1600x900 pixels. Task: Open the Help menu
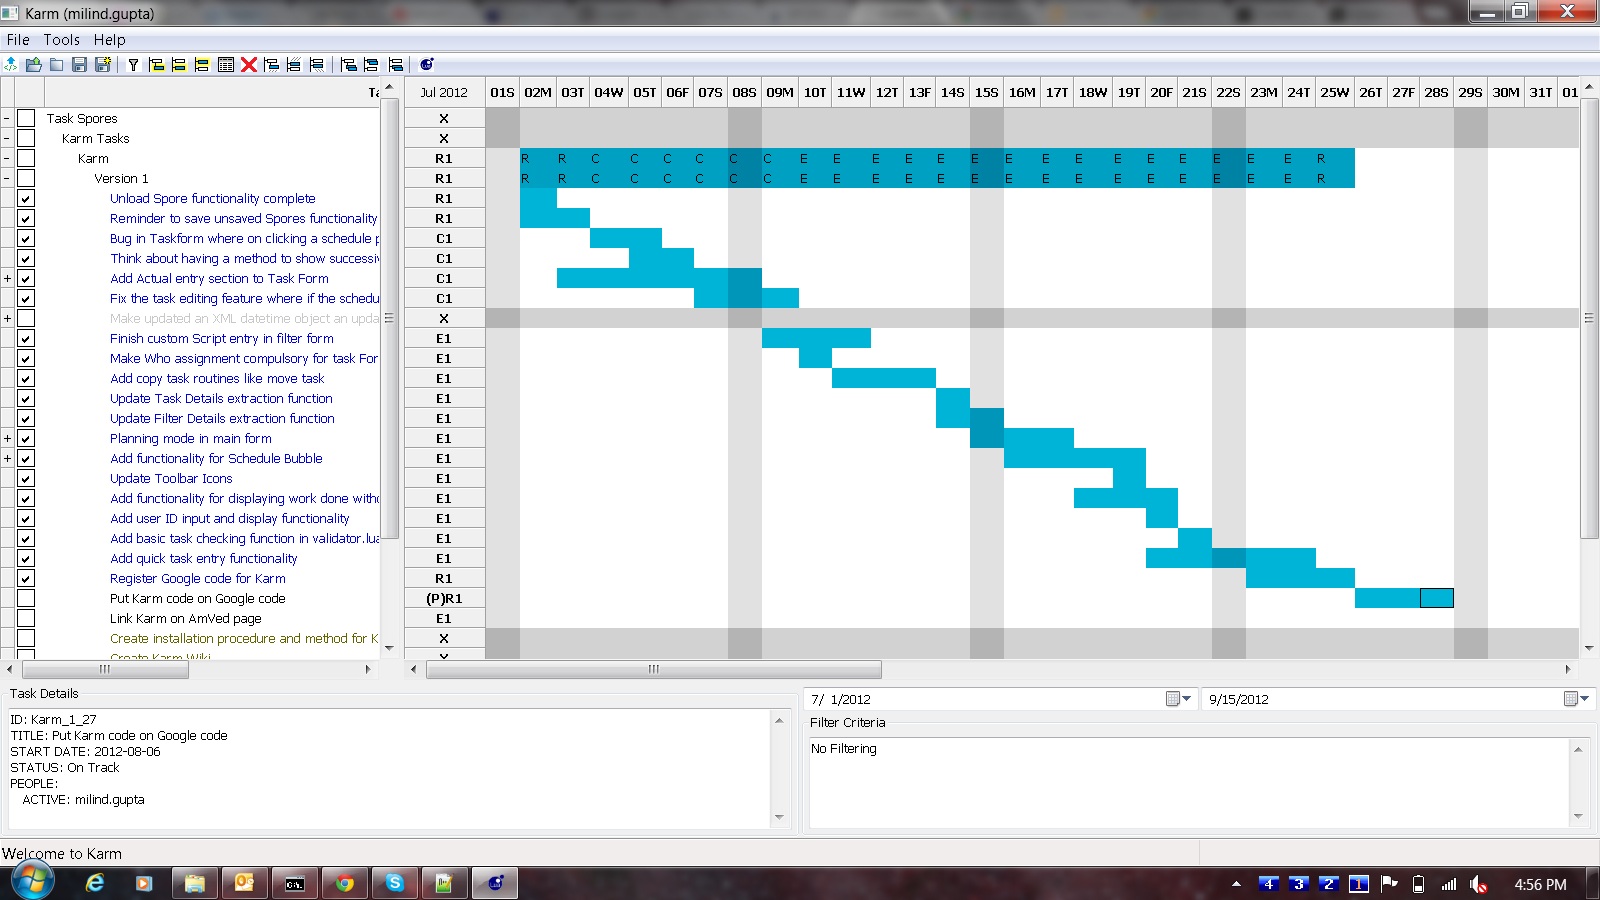pos(109,40)
